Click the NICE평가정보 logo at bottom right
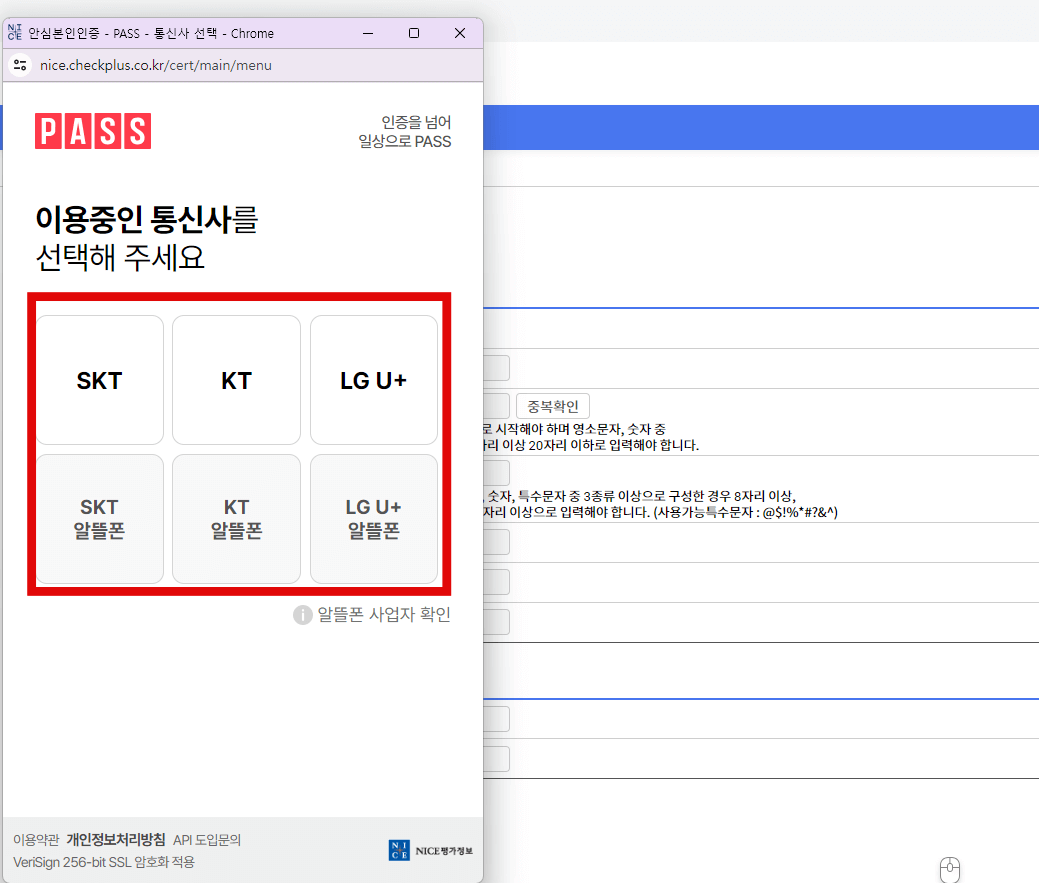1039x883 pixels. (430, 850)
